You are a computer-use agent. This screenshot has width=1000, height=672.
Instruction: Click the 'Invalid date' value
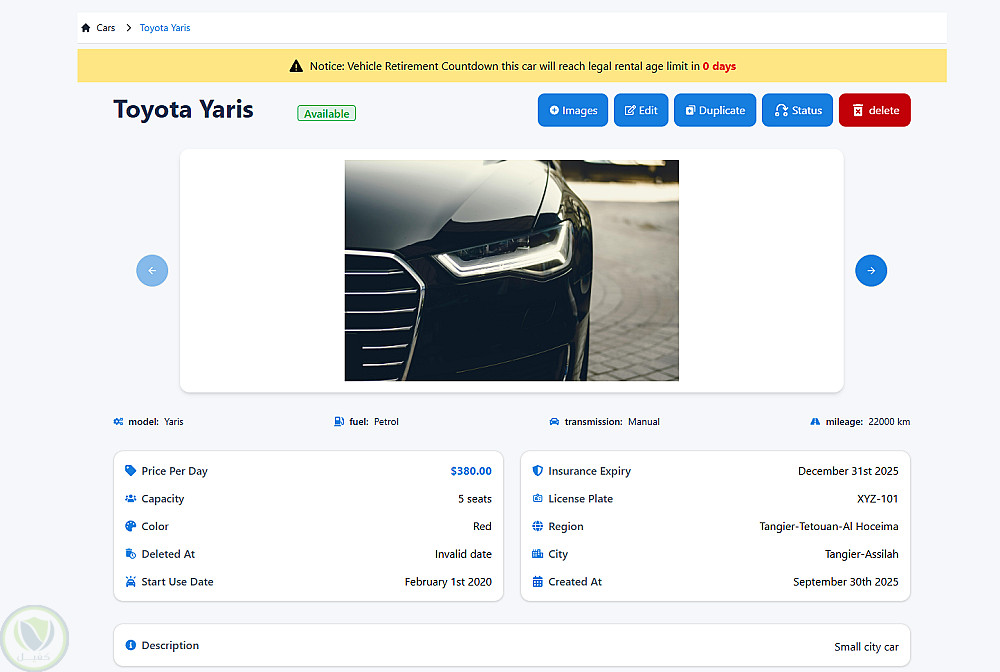[x=464, y=554]
